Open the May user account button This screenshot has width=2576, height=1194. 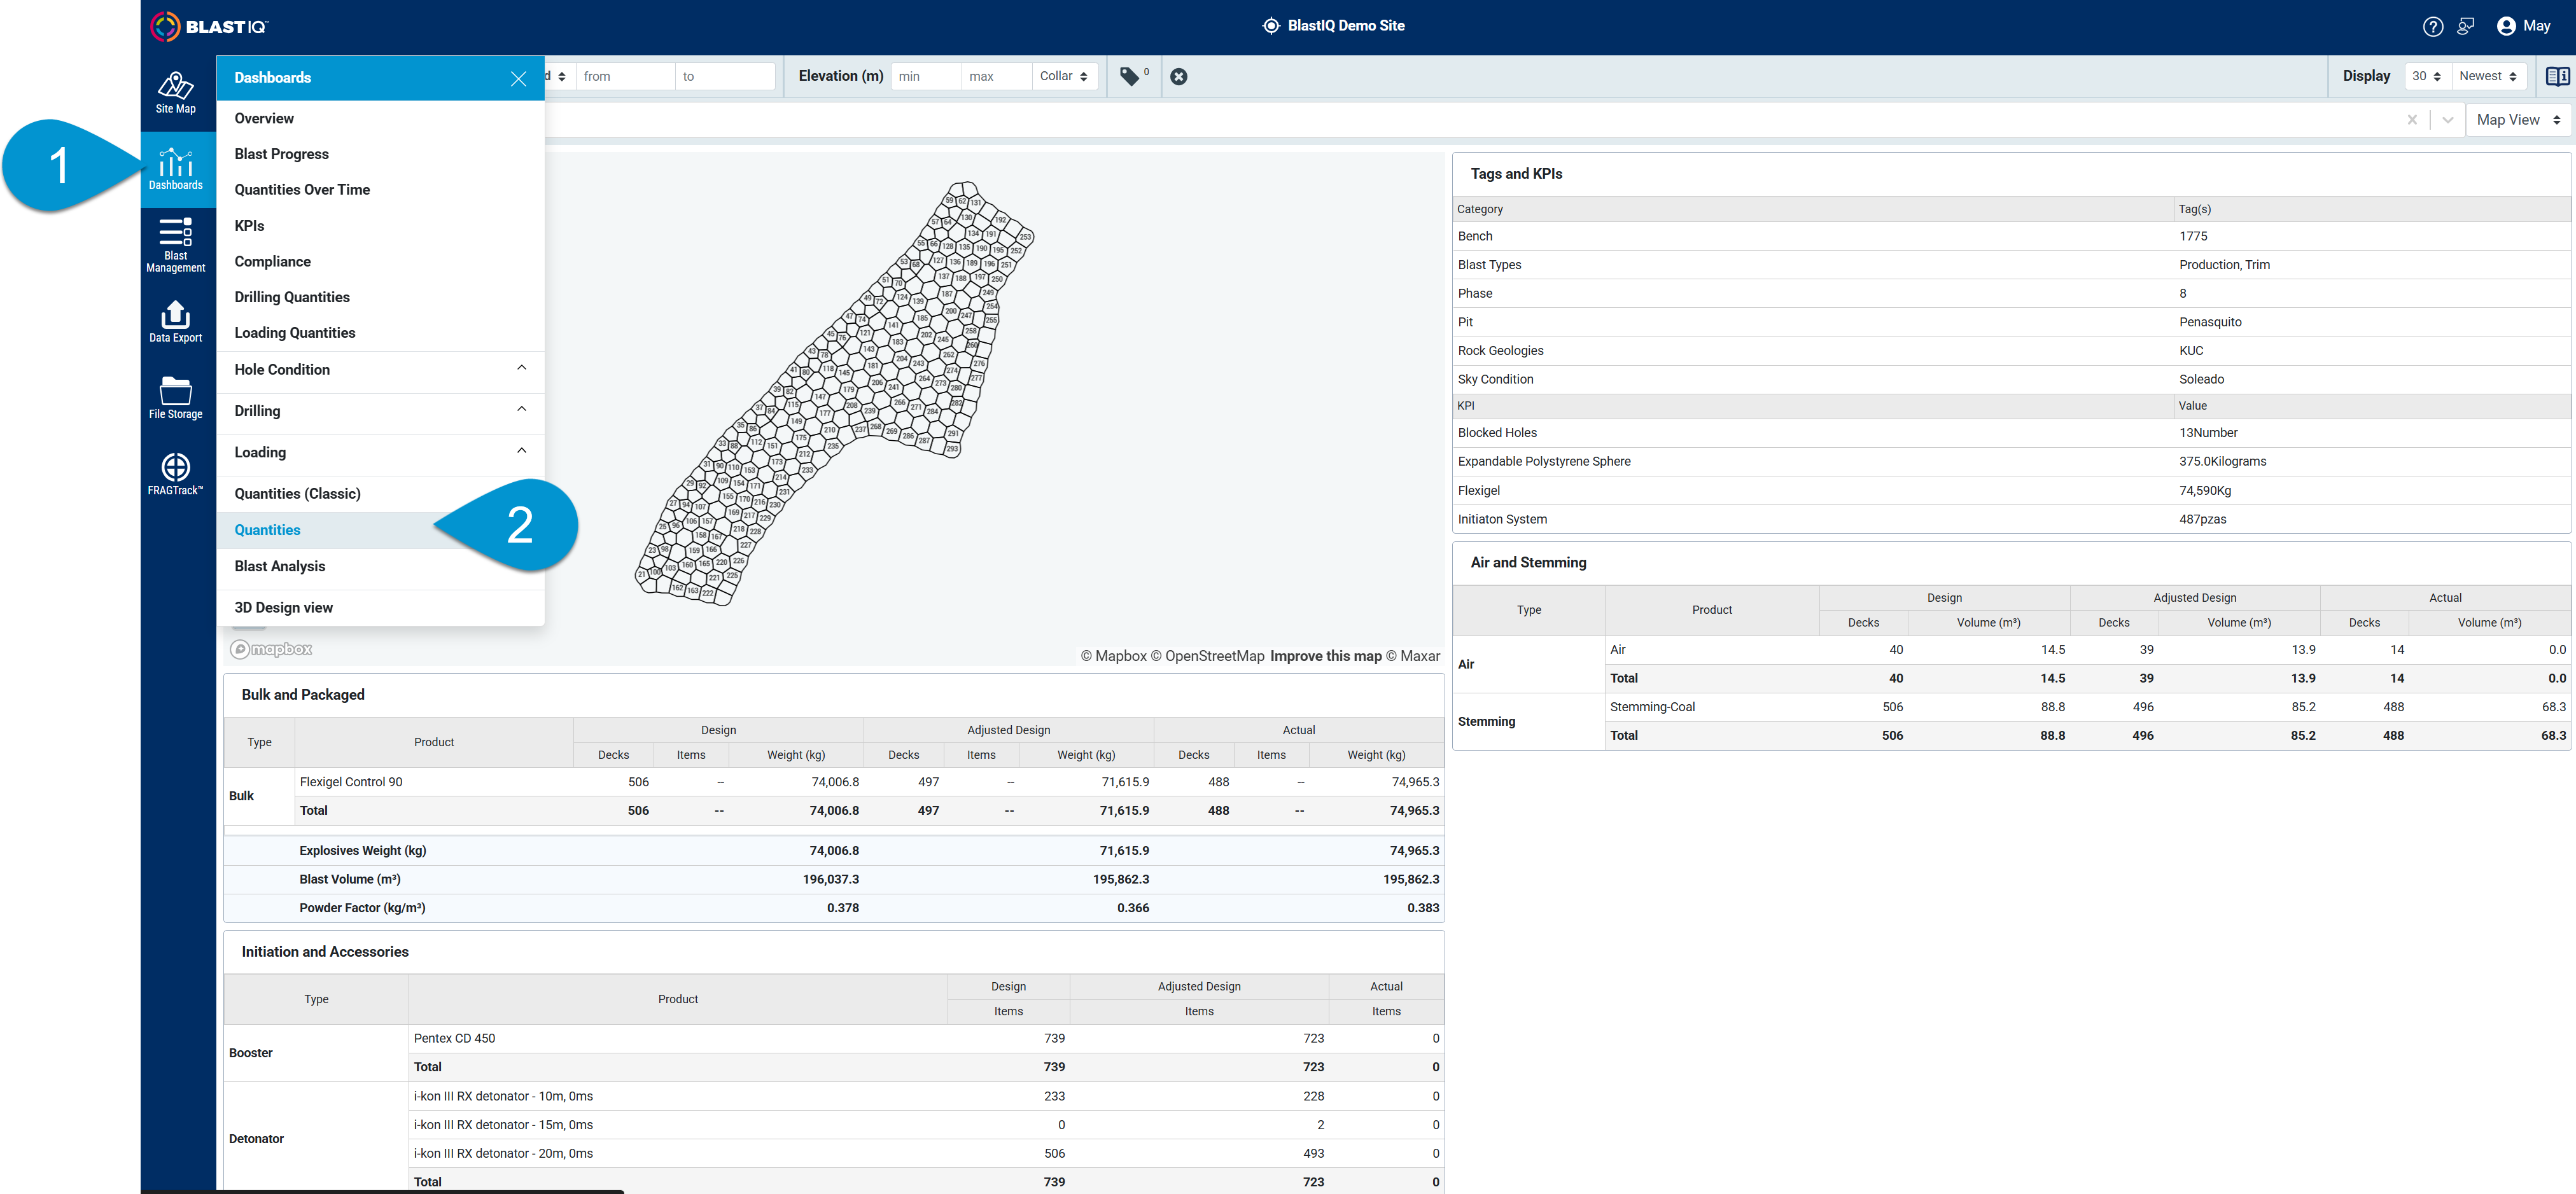pos(2523,26)
